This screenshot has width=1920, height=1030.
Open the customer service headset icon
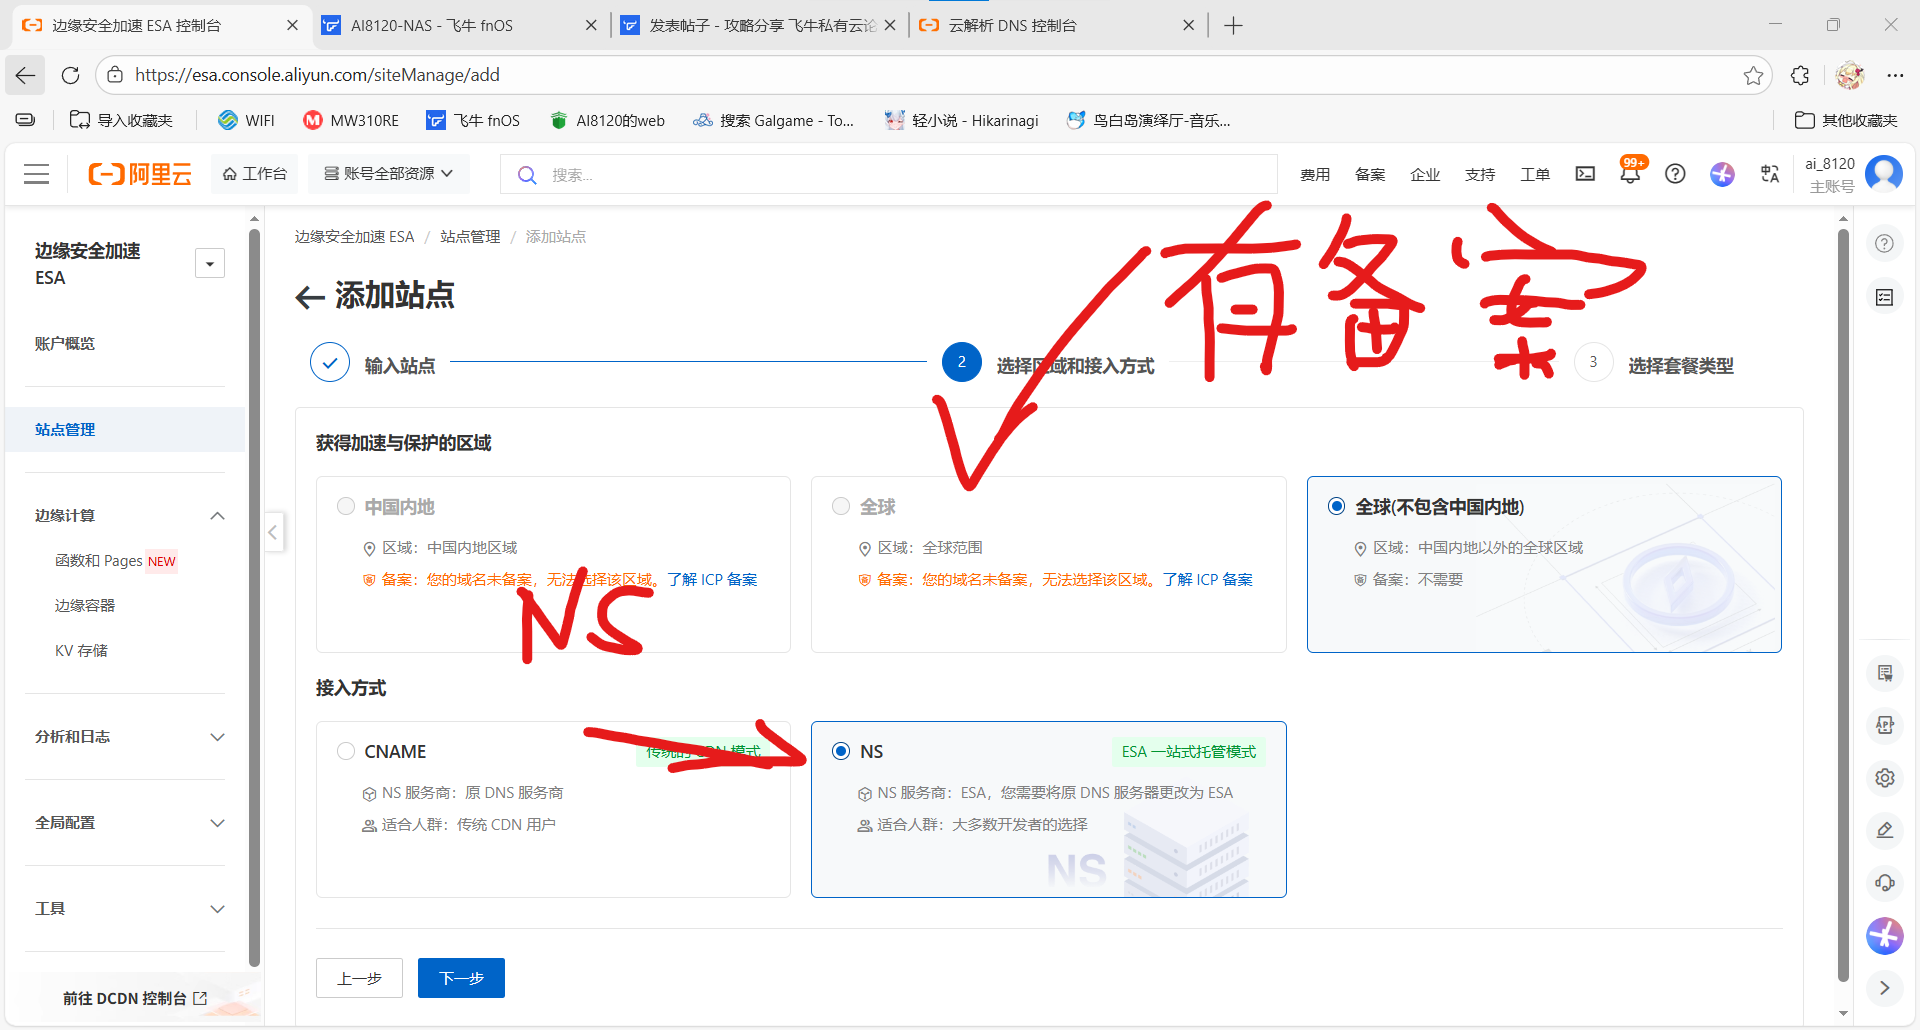pyautogui.click(x=1885, y=882)
